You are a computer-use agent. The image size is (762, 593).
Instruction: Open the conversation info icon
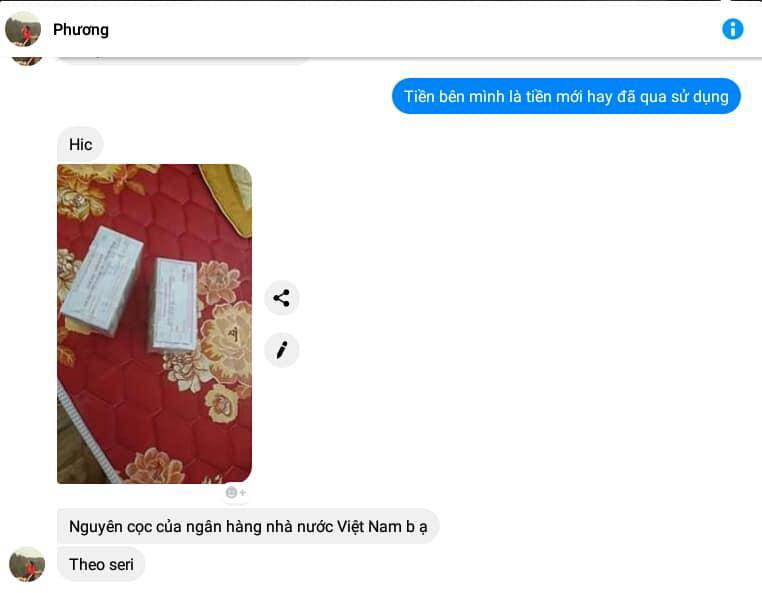tap(732, 29)
